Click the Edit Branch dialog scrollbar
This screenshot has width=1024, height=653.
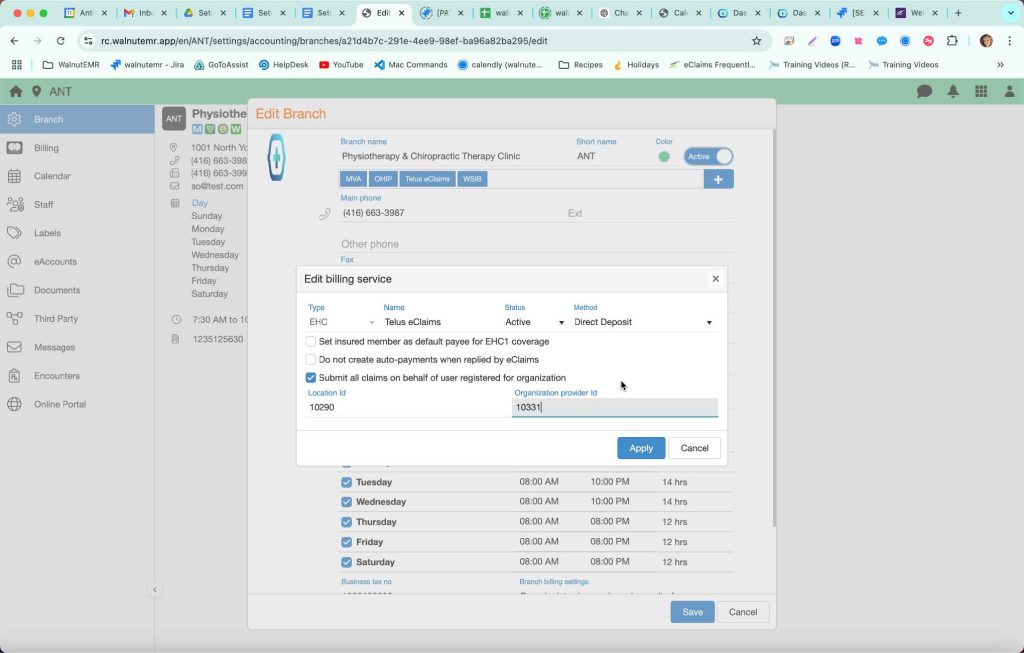click(x=775, y=326)
